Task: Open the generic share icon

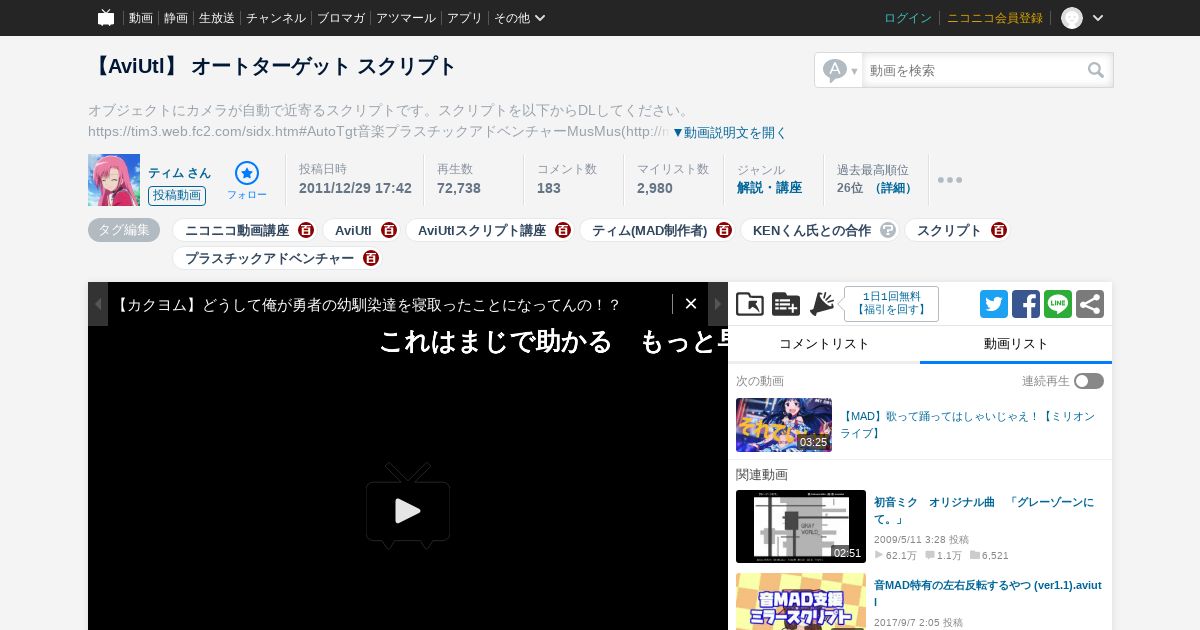Action: (x=1090, y=304)
